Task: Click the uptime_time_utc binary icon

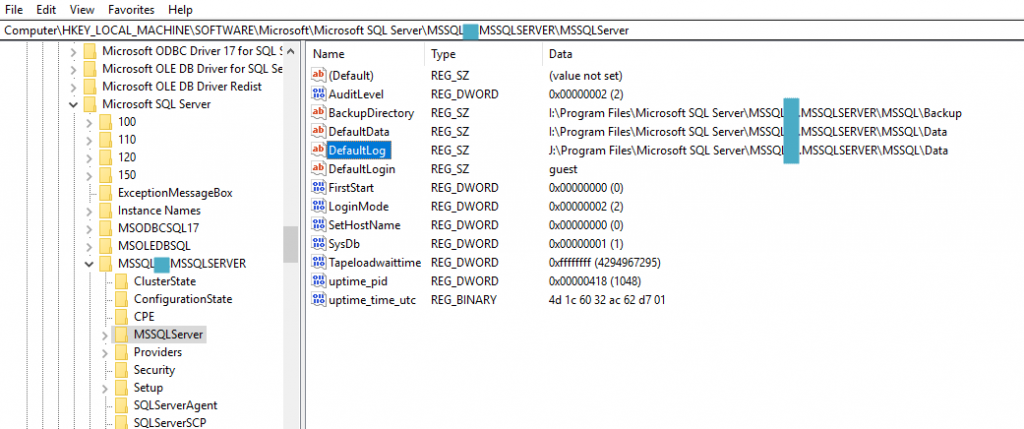Action: click(x=318, y=300)
